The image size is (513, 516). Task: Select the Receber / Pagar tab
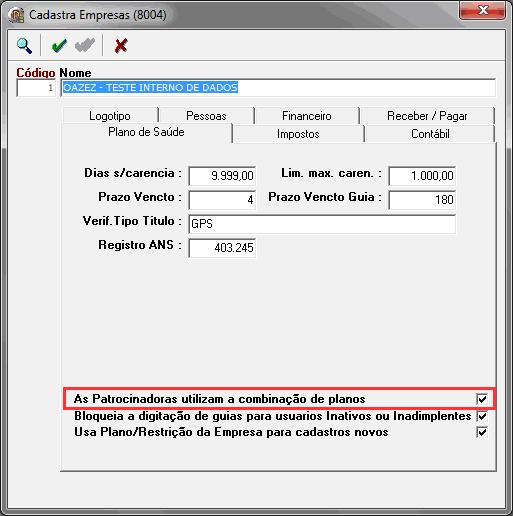[x=427, y=116]
